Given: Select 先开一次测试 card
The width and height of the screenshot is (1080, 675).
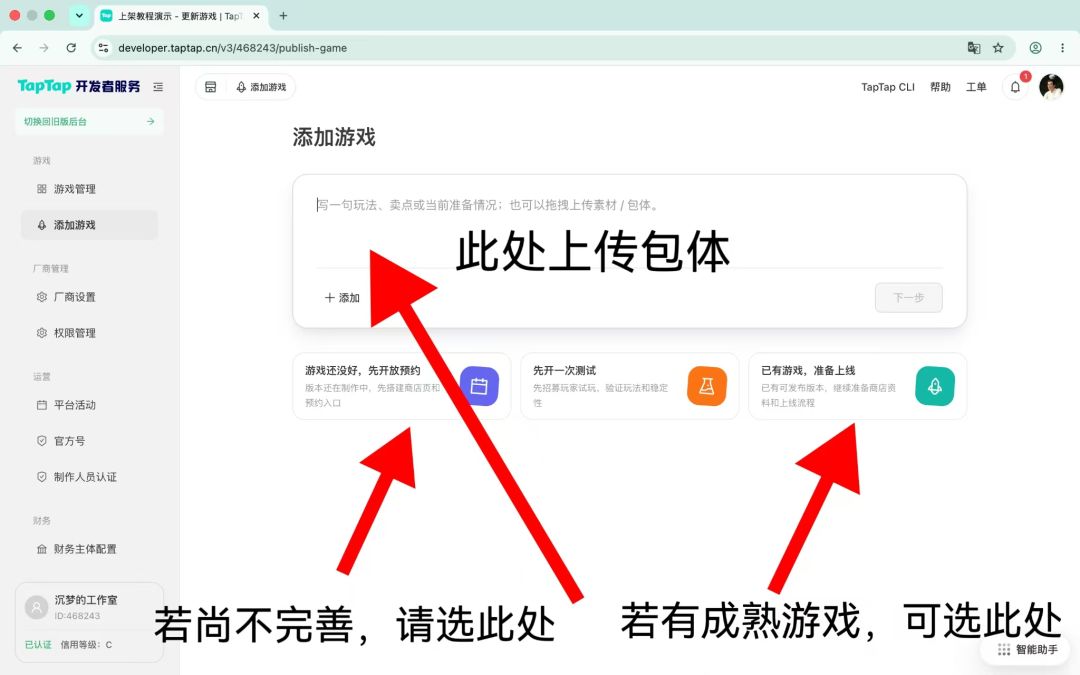Looking at the screenshot, I should pyautogui.click(x=630, y=386).
